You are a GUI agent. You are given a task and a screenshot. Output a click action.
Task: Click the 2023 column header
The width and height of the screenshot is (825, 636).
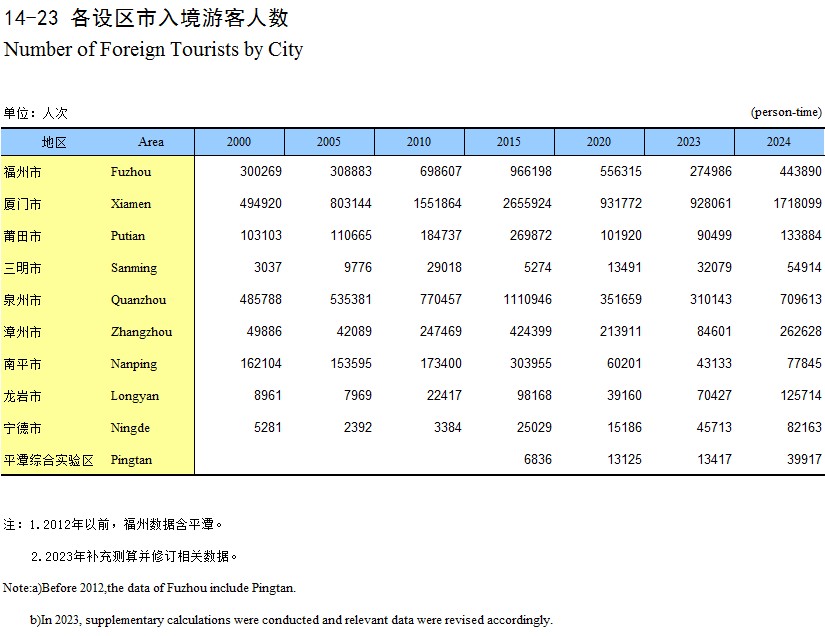[x=688, y=142]
